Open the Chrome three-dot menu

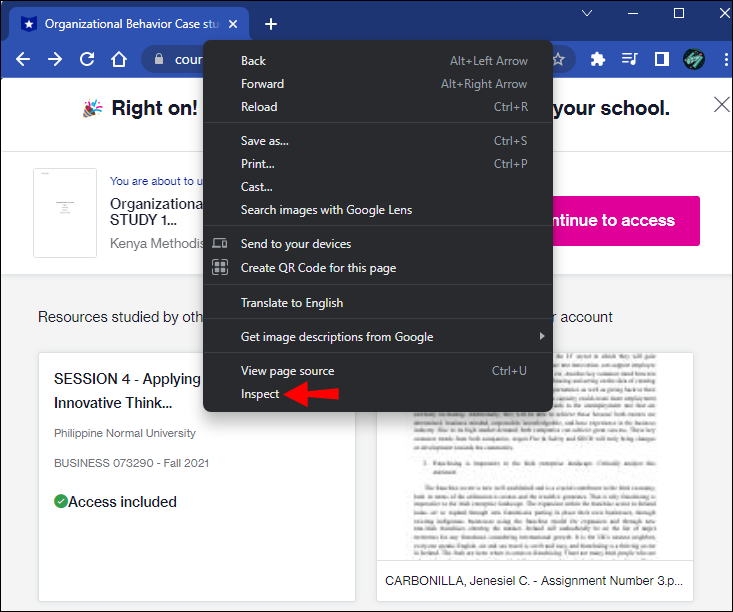pos(726,59)
